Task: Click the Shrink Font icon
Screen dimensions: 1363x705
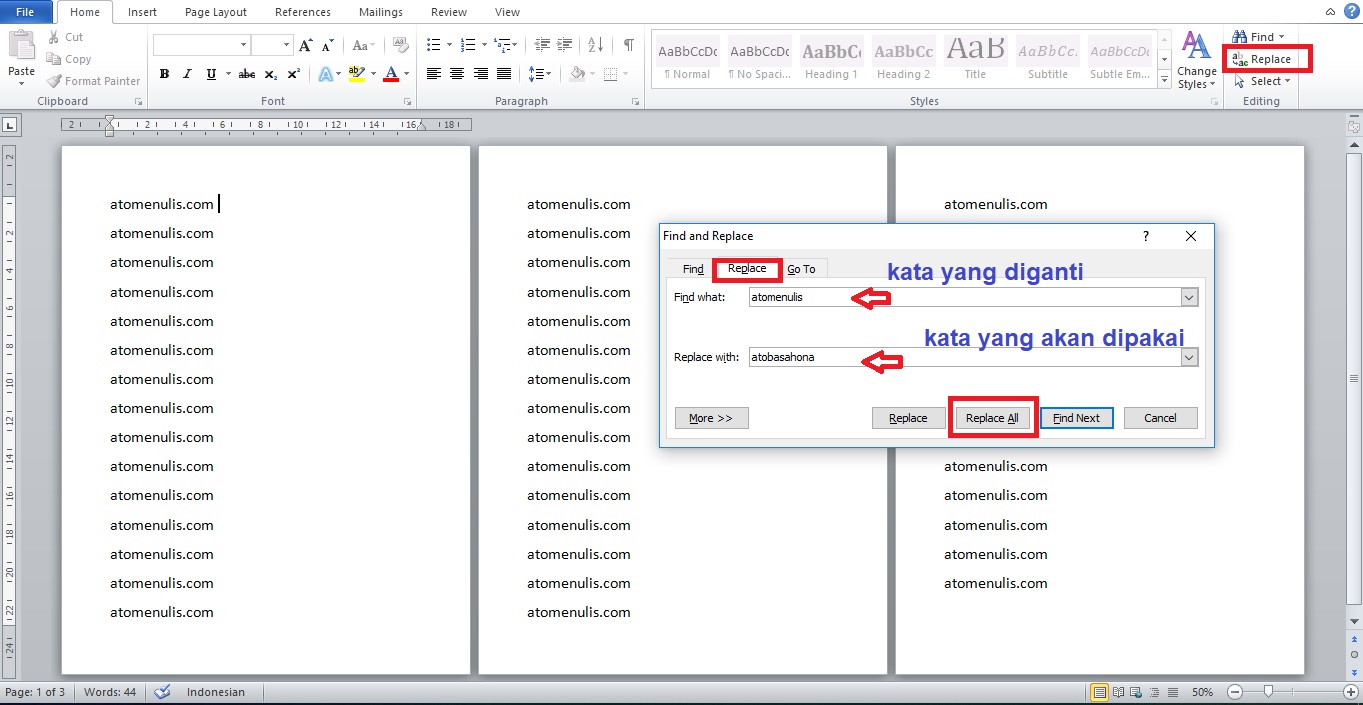Action: coord(329,45)
